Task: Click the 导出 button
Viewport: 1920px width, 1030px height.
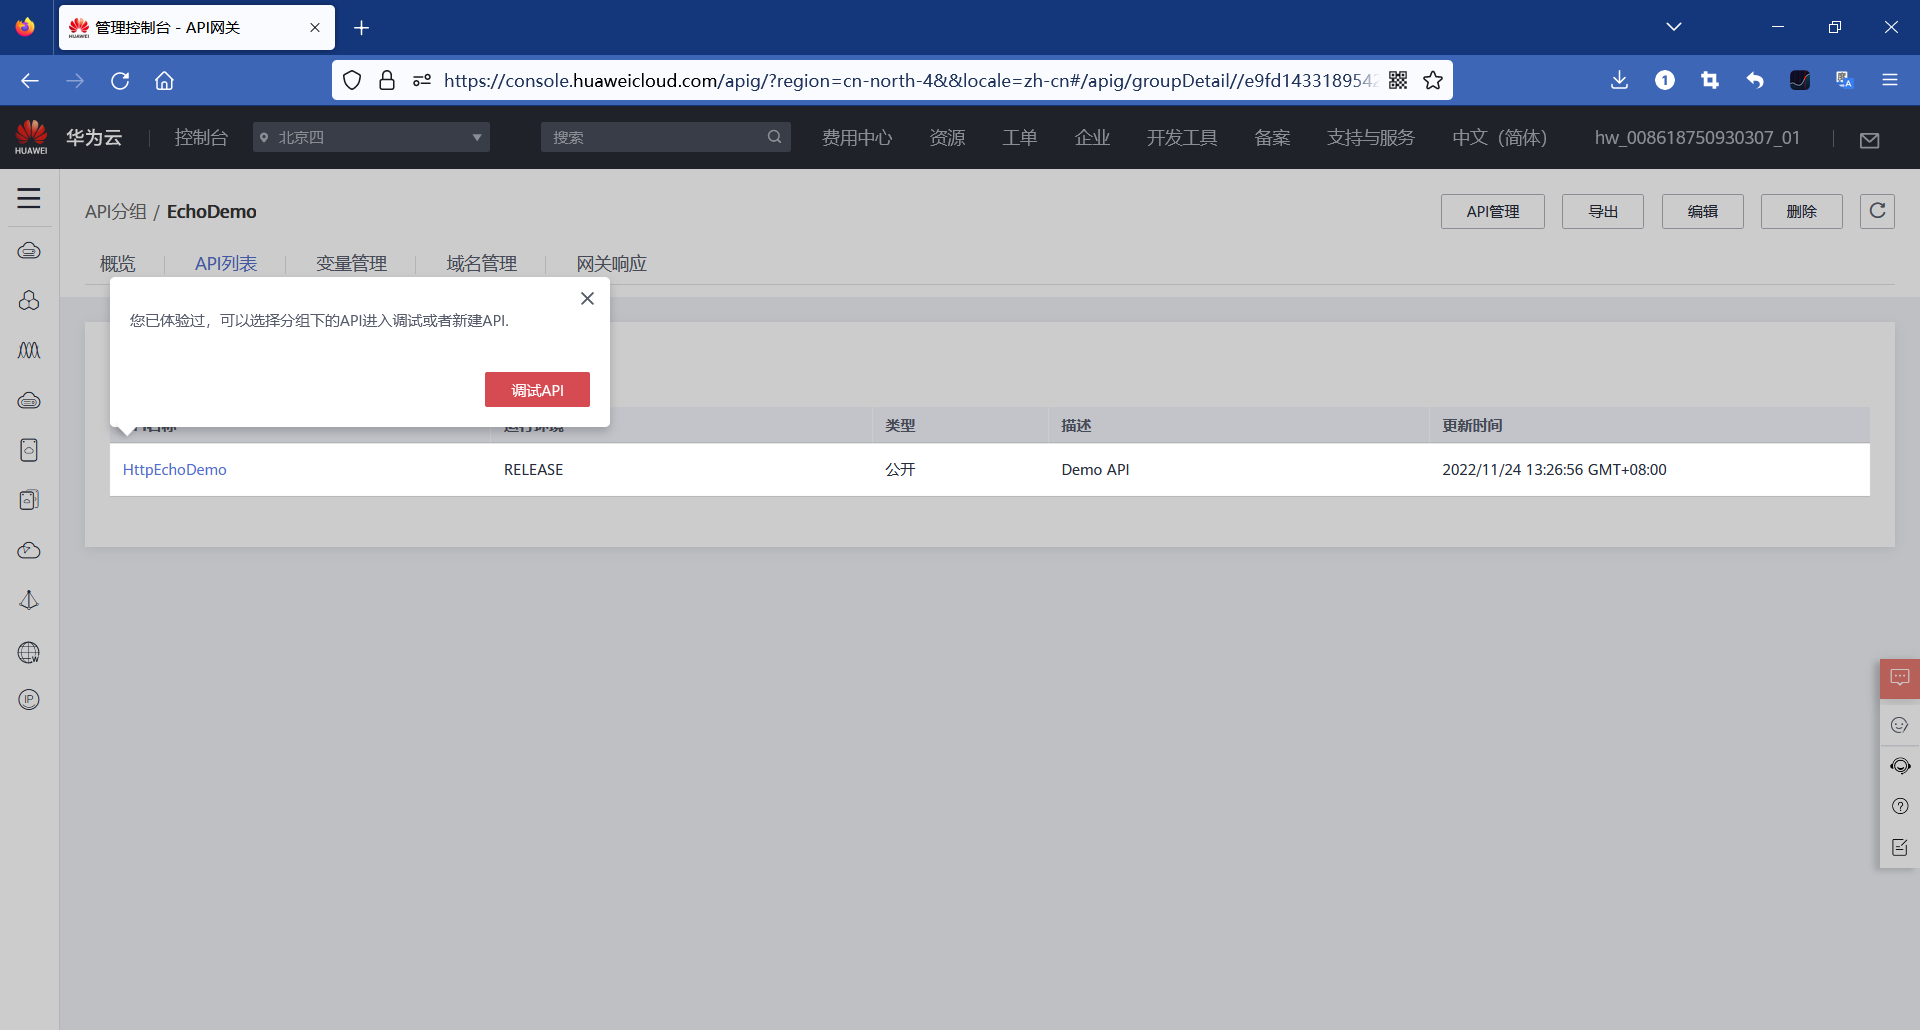Action: (x=1603, y=211)
